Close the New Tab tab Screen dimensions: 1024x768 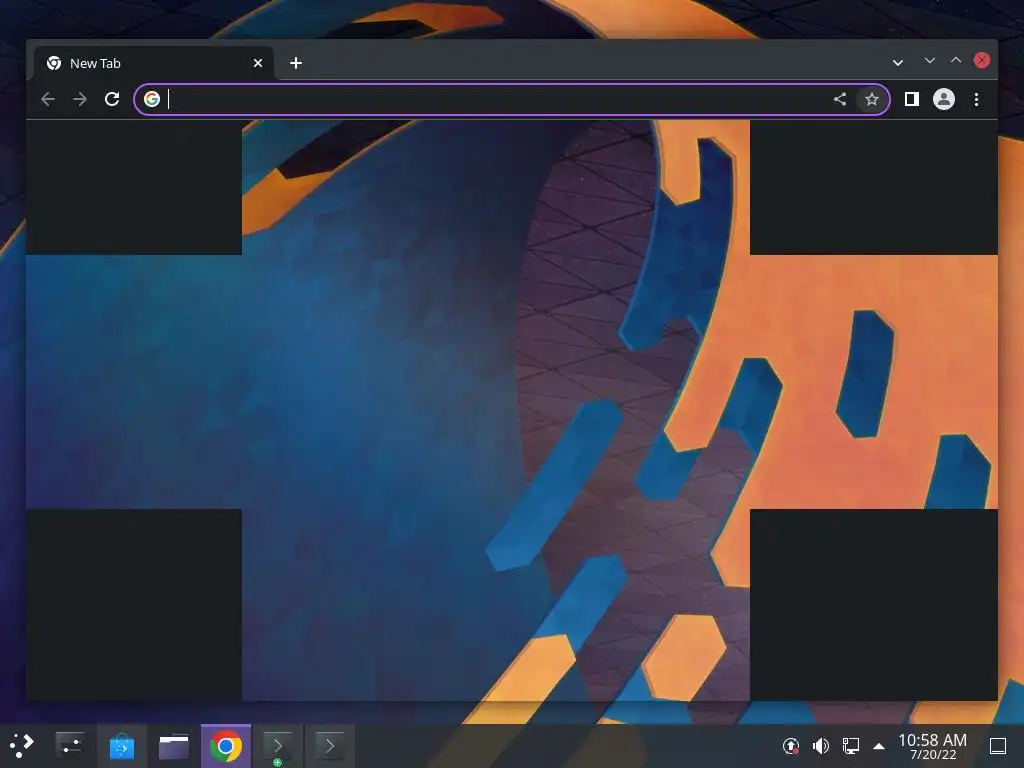click(x=258, y=63)
